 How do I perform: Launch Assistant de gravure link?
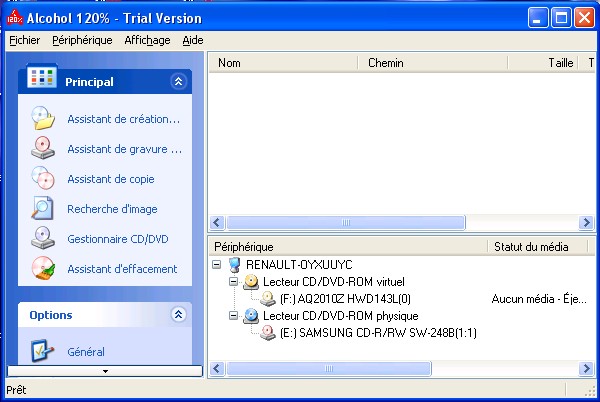point(125,149)
